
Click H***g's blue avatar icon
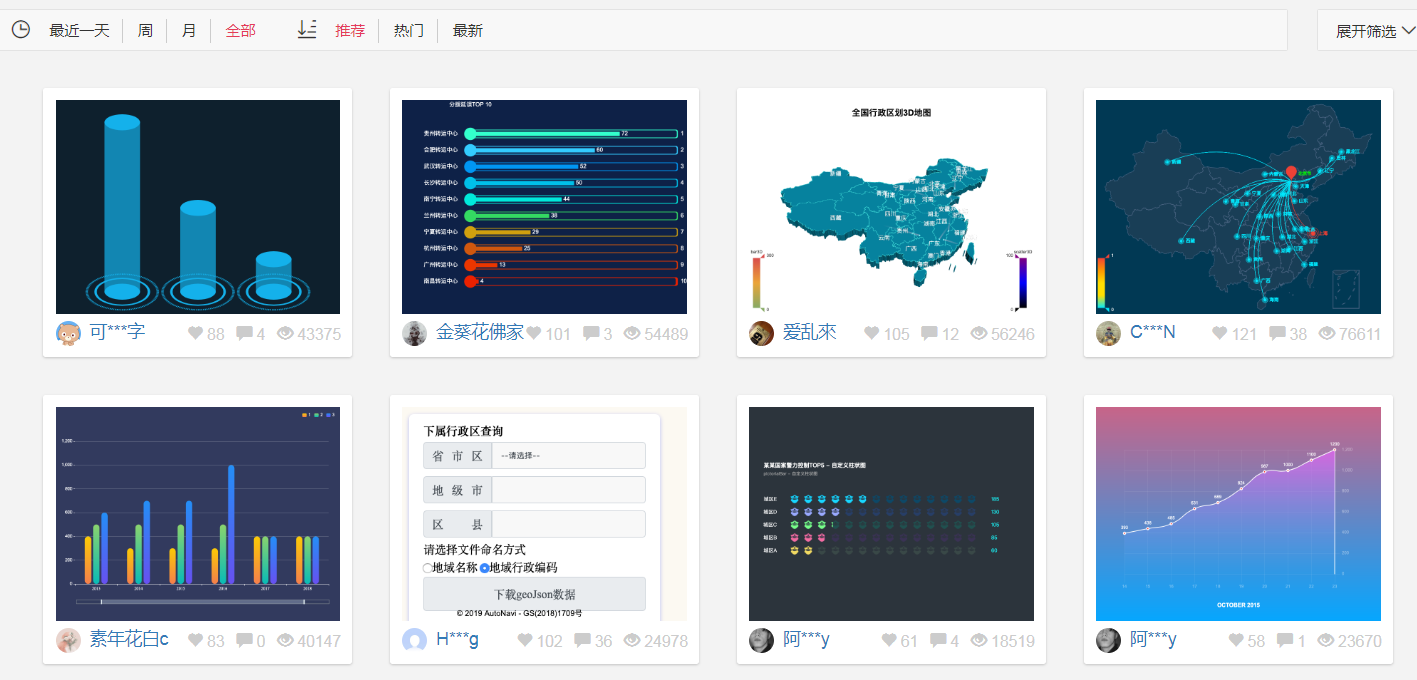pyautogui.click(x=414, y=640)
